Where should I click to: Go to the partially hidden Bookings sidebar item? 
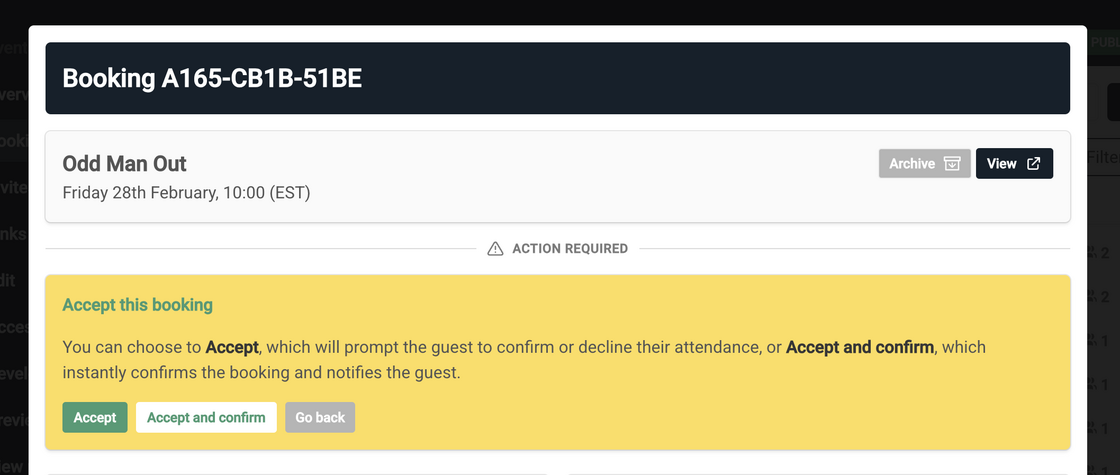point(13,141)
